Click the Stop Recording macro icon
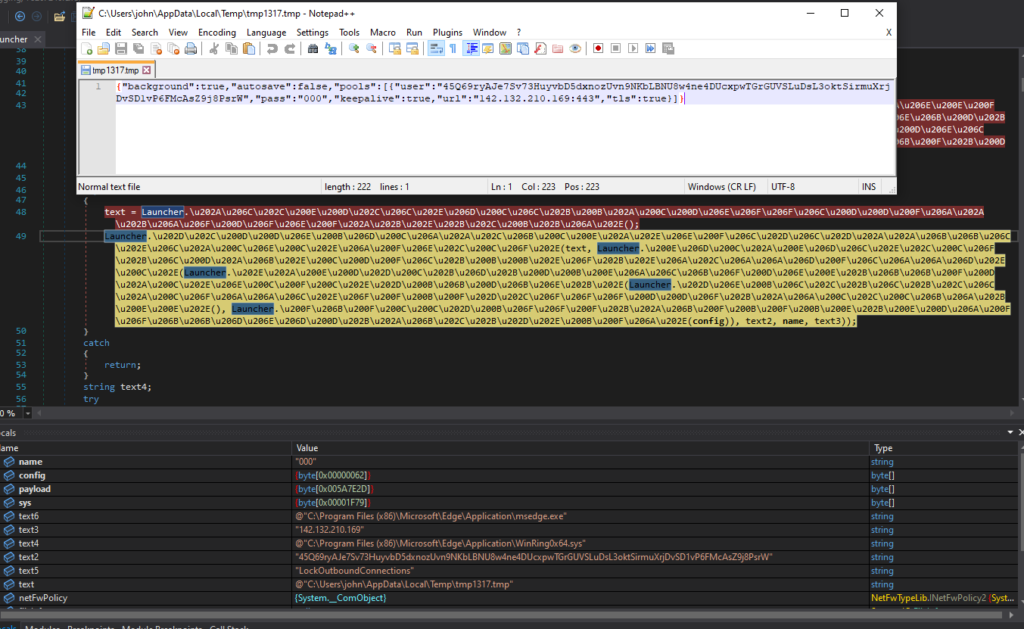 point(616,49)
